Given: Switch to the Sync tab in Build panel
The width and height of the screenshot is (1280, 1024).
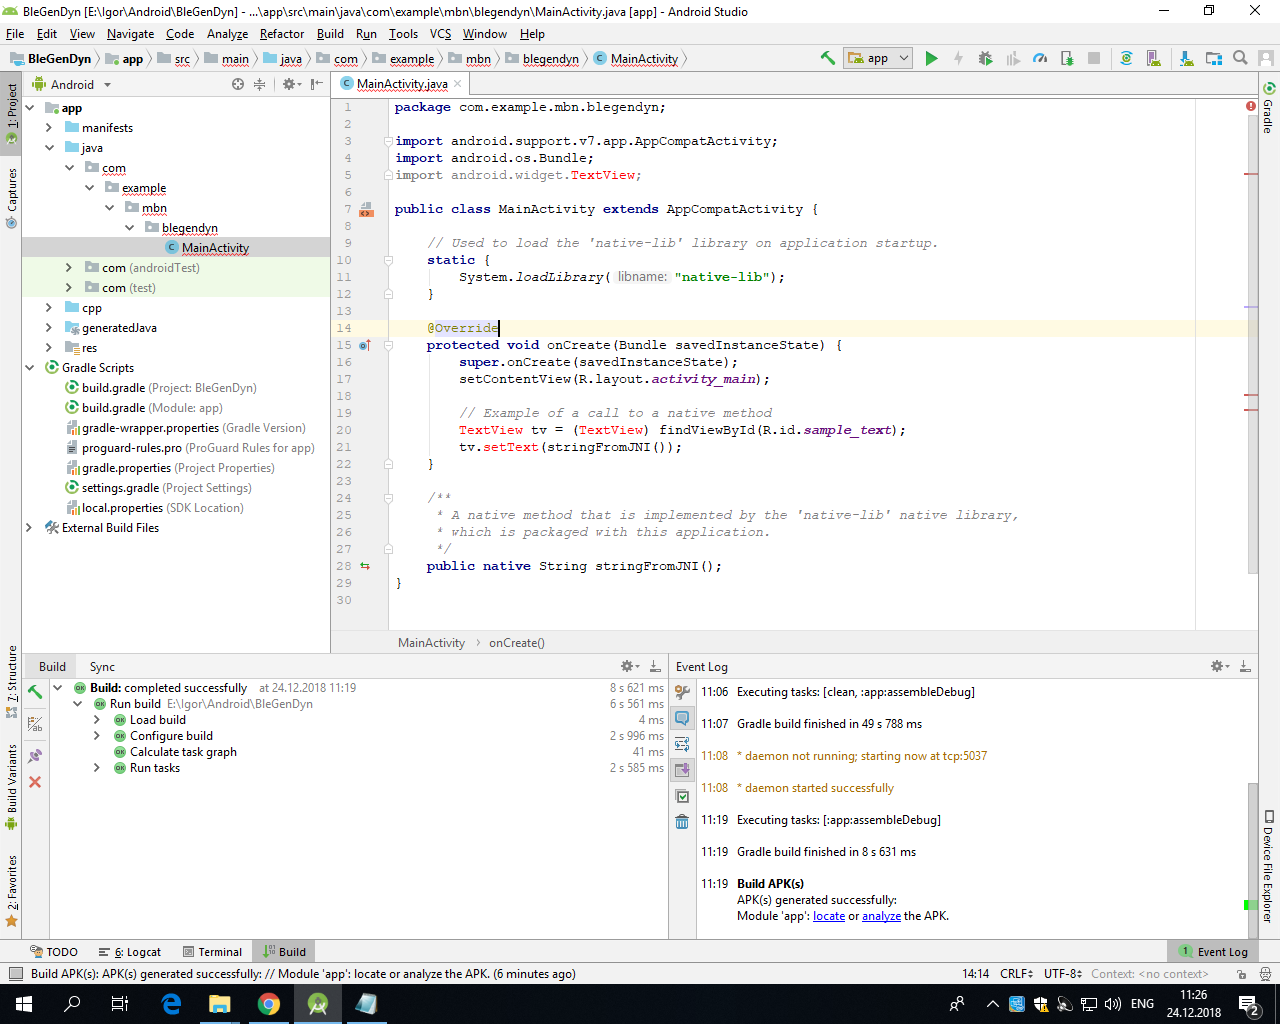Looking at the screenshot, I should click(102, 666).
